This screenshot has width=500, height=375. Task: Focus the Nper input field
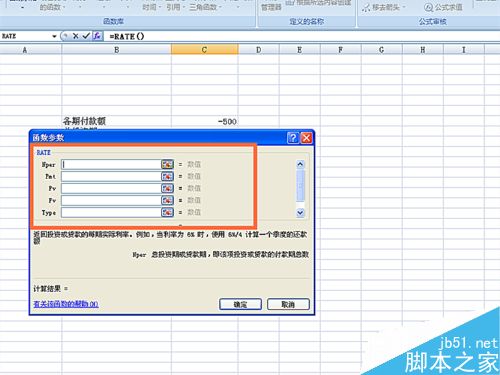(x=111, y=164)
